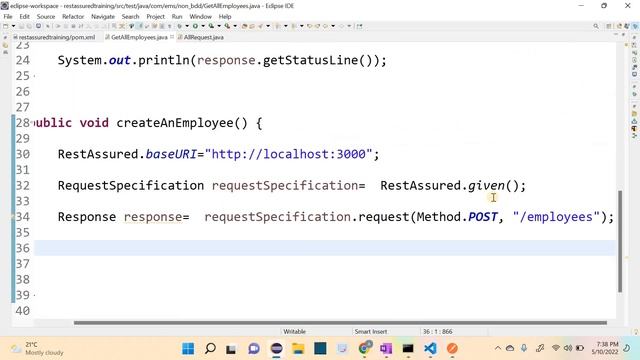
Task: Open the Search menu
Action: pos(130,16)
